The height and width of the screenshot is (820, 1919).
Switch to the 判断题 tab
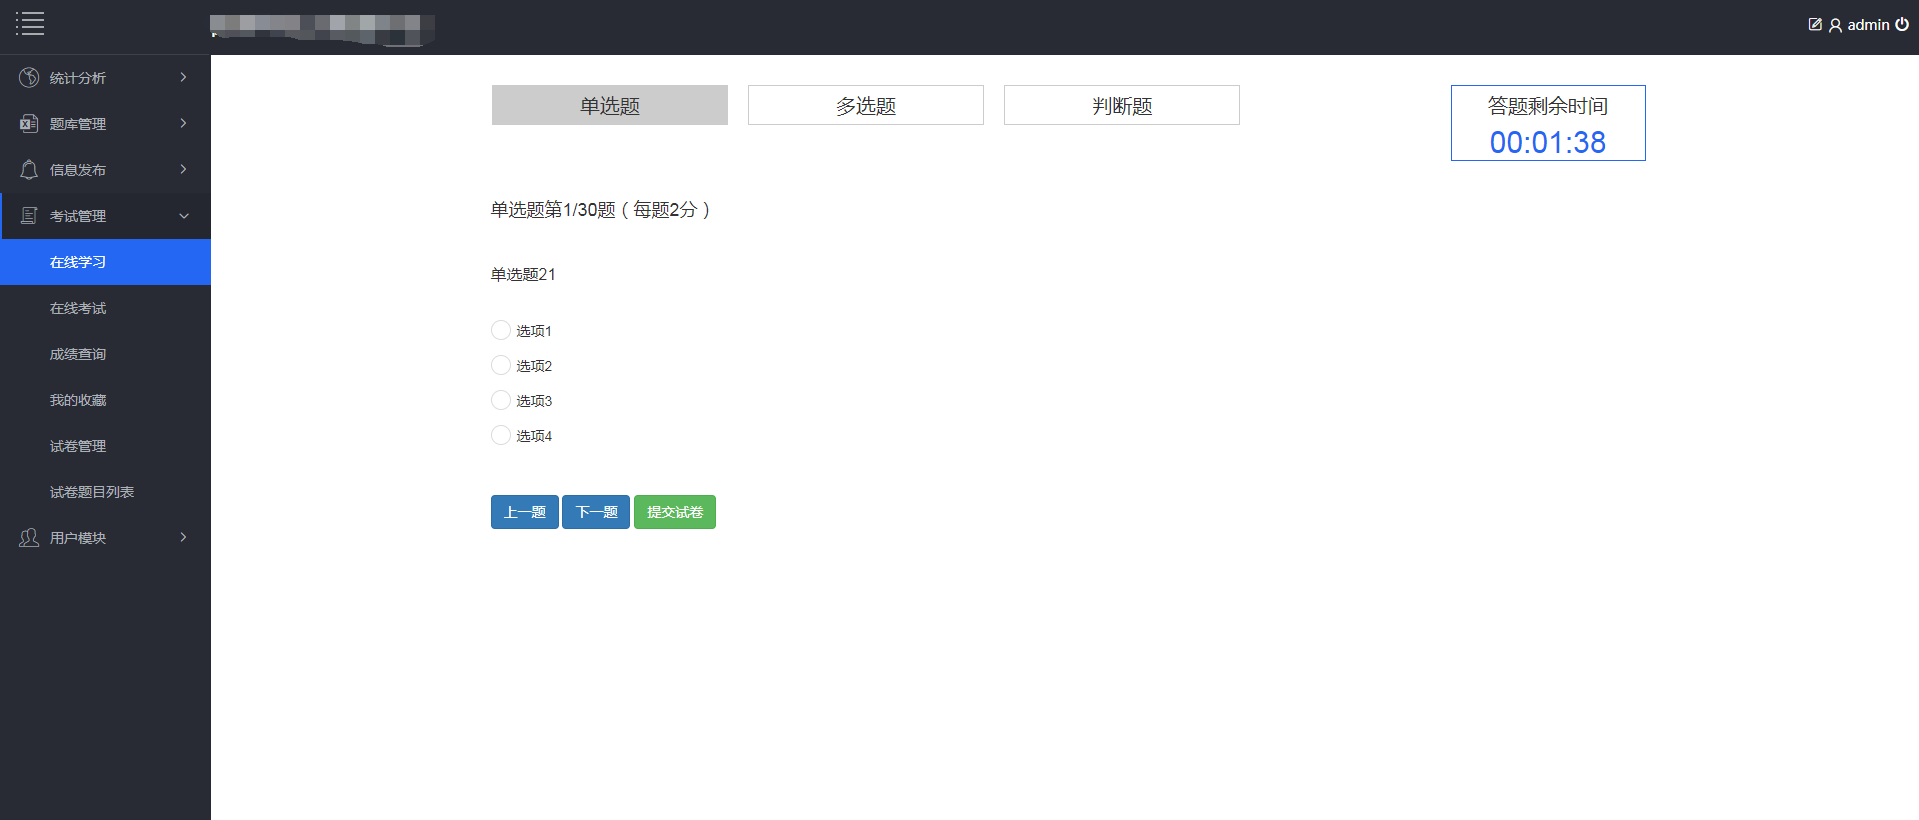point(1122,105)
